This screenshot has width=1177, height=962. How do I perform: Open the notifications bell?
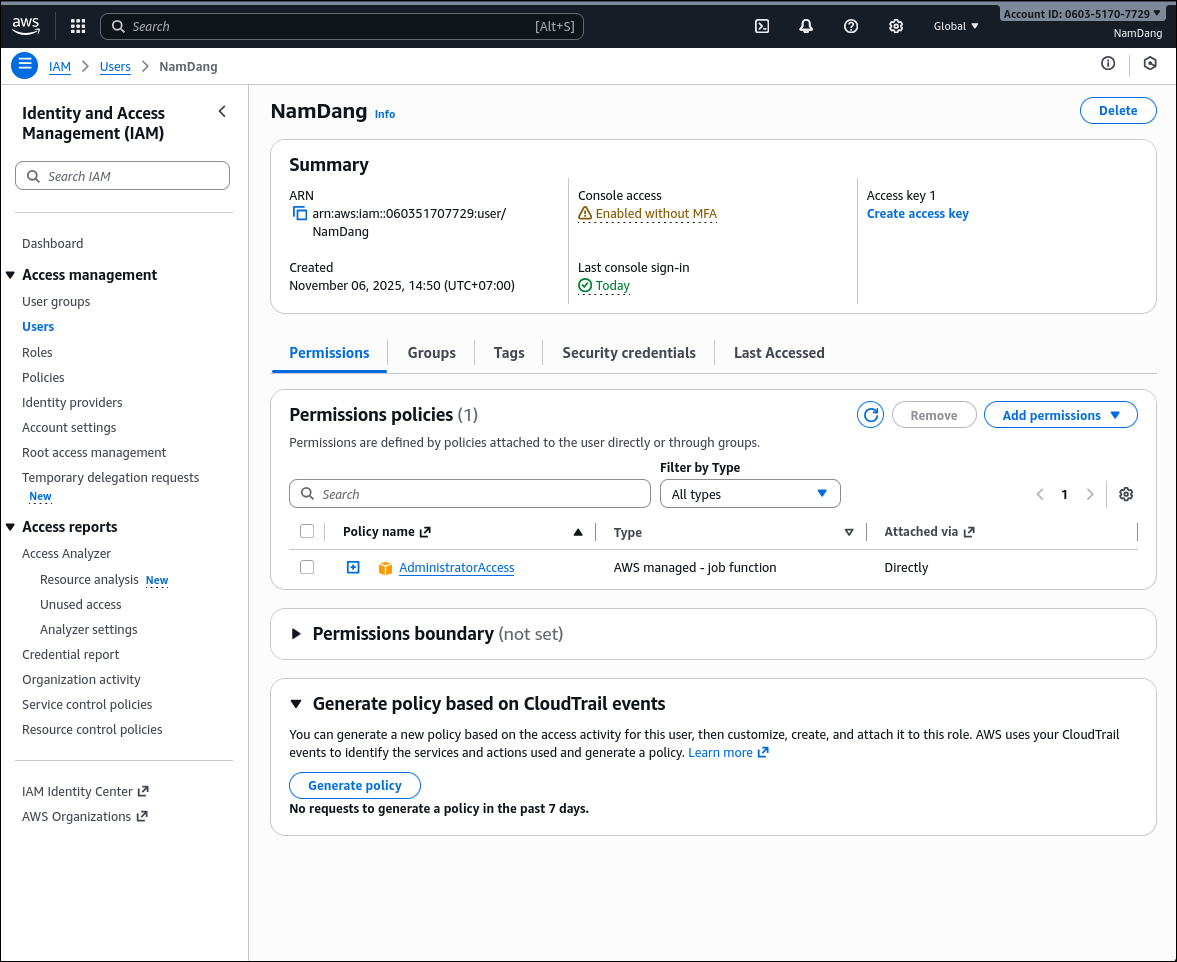tap(806, 26)
